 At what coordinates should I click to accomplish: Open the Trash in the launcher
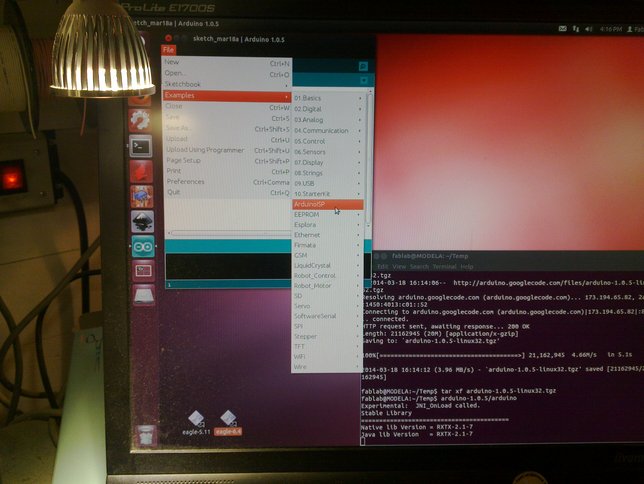coord(145,436)
